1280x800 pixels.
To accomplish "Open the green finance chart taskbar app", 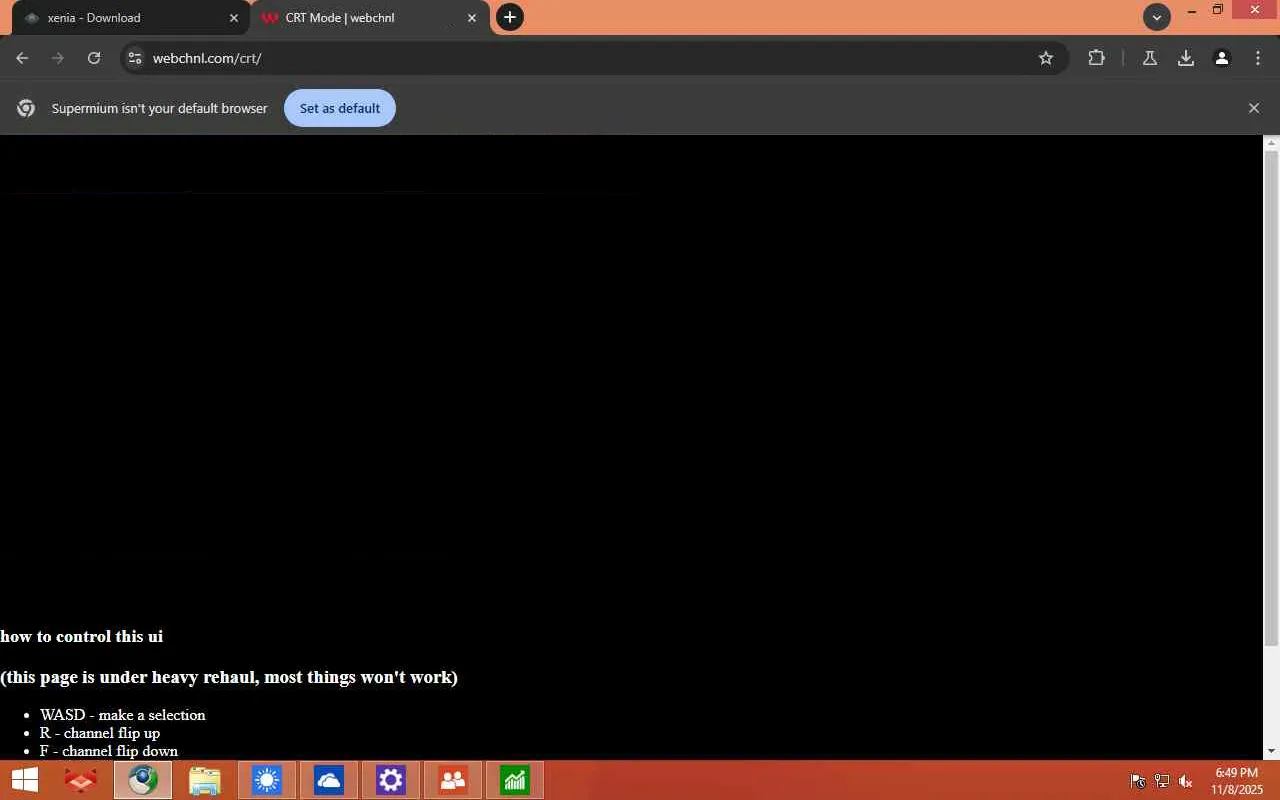I will (x=514, y=780).
